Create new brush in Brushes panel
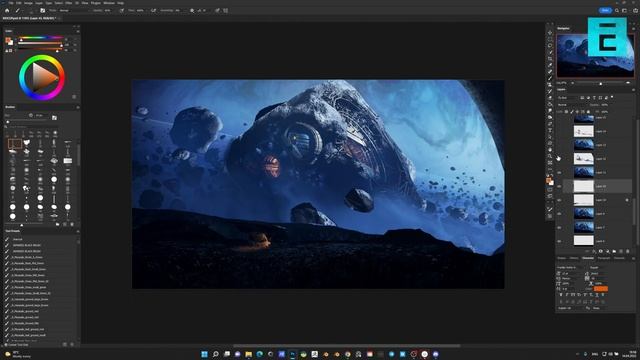 pyautogui.click(x=64, y=224)
